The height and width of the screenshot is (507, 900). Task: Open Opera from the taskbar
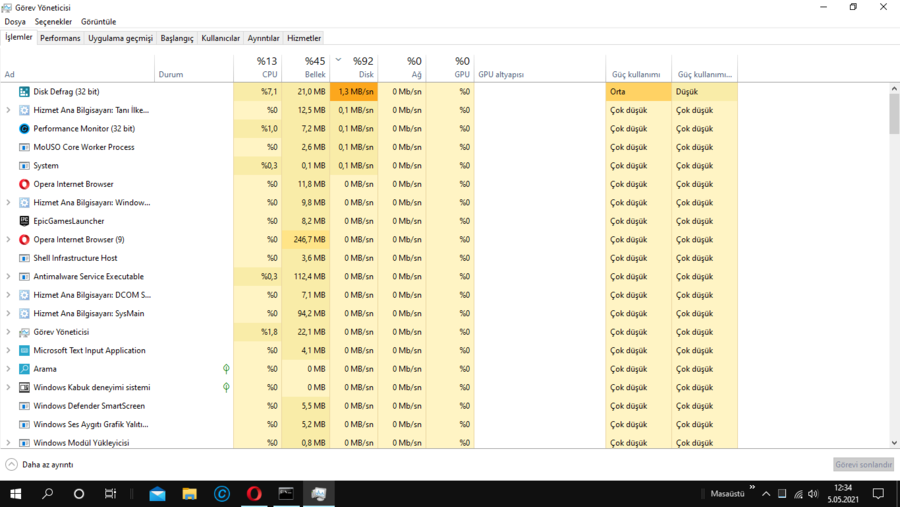[254, 494]
